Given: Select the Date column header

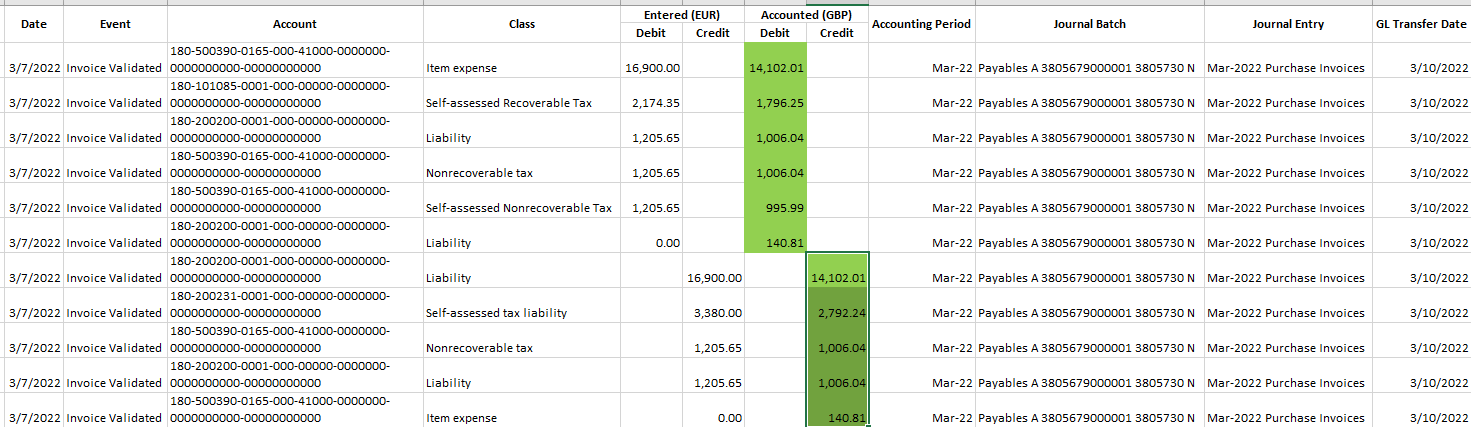Looking at the screenshot, I should (34, 24).
